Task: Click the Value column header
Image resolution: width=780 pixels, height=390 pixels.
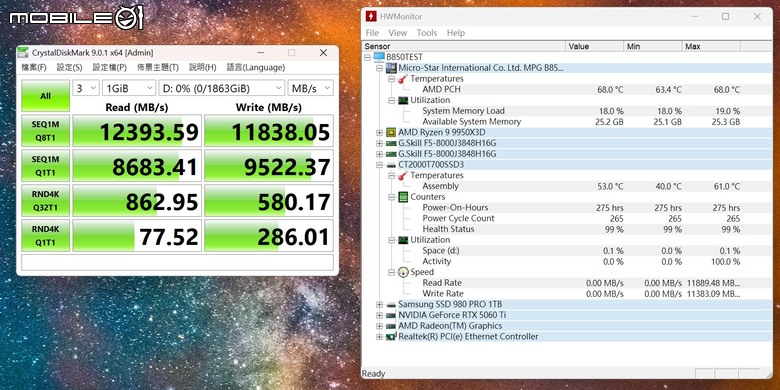Action: (595, 46)
